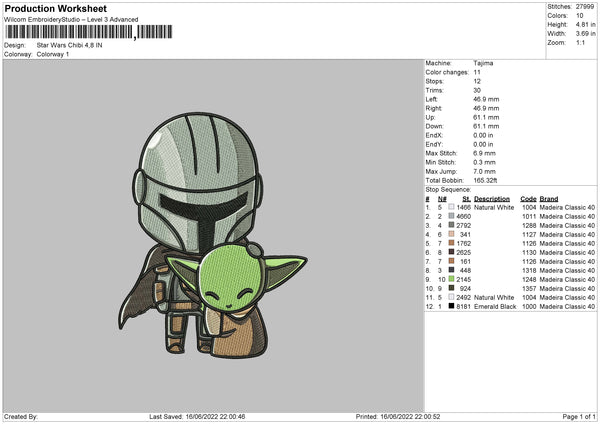Click the 'Page 1 of 1' footer text
This screenshot has height=424, width=600.
579,416
